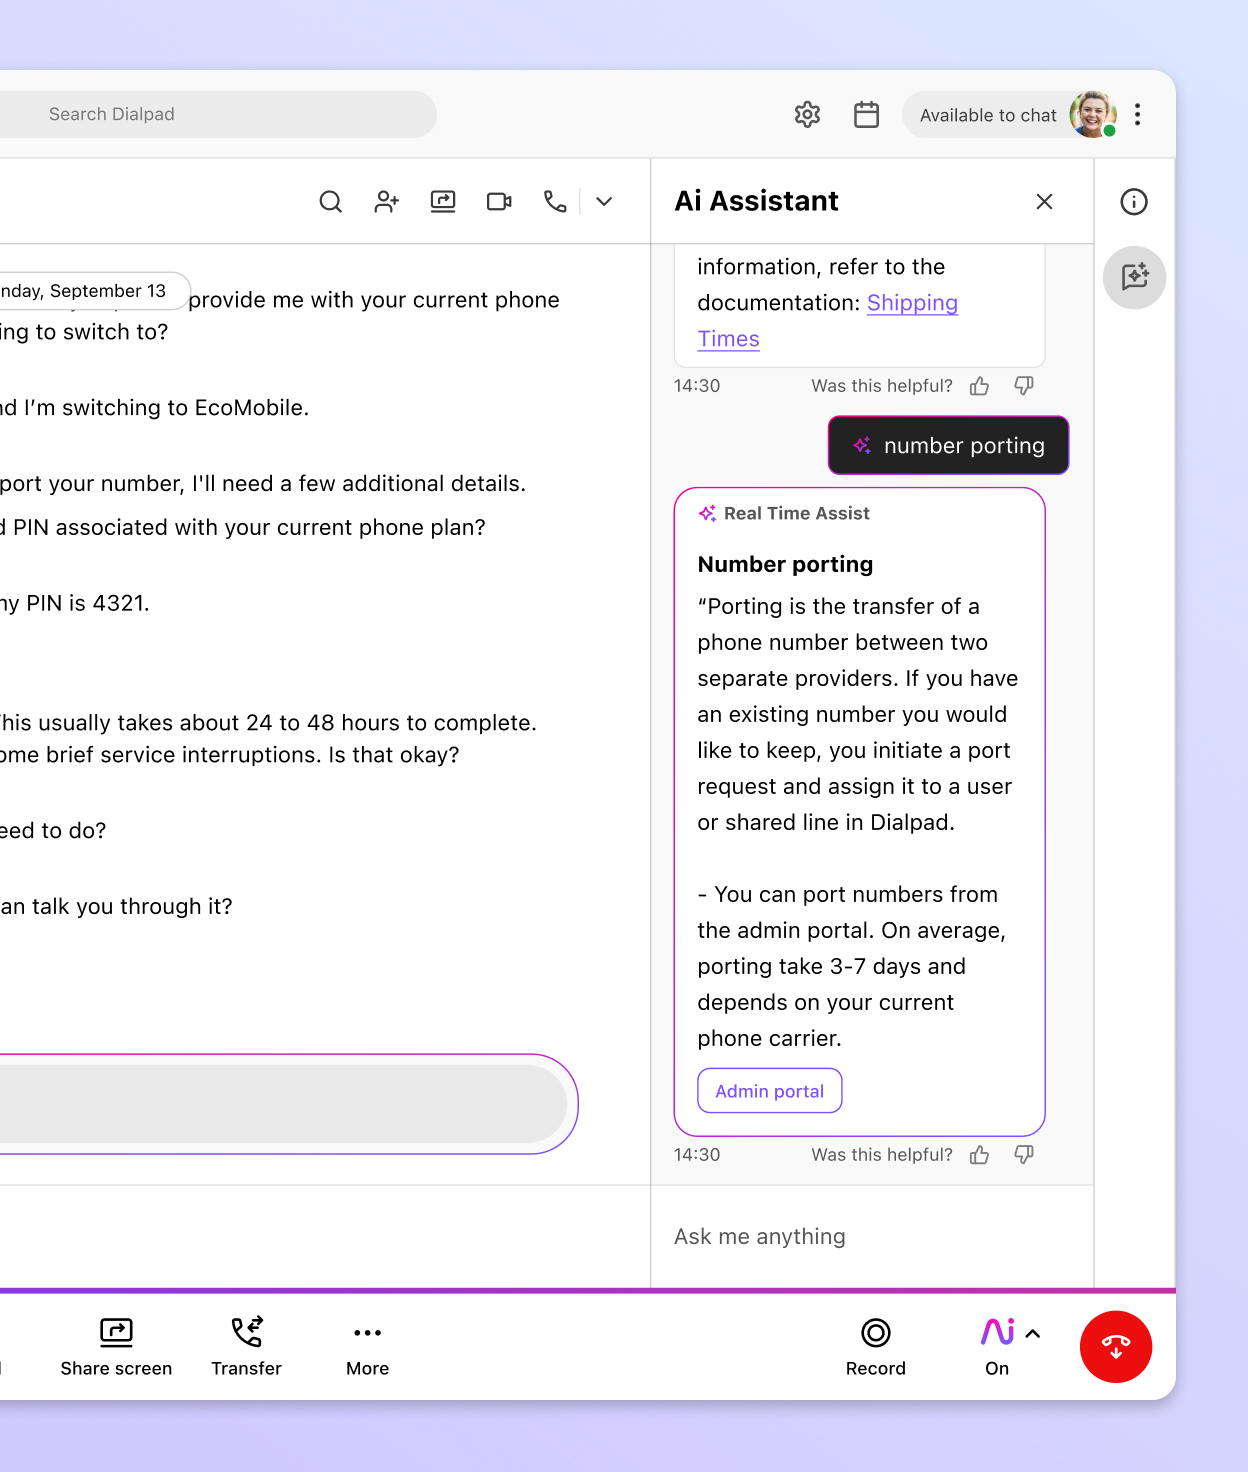End the call with the red hangup button
The height and width of the screenshot is (1472, 1248).
(x=1116, y=1347)
